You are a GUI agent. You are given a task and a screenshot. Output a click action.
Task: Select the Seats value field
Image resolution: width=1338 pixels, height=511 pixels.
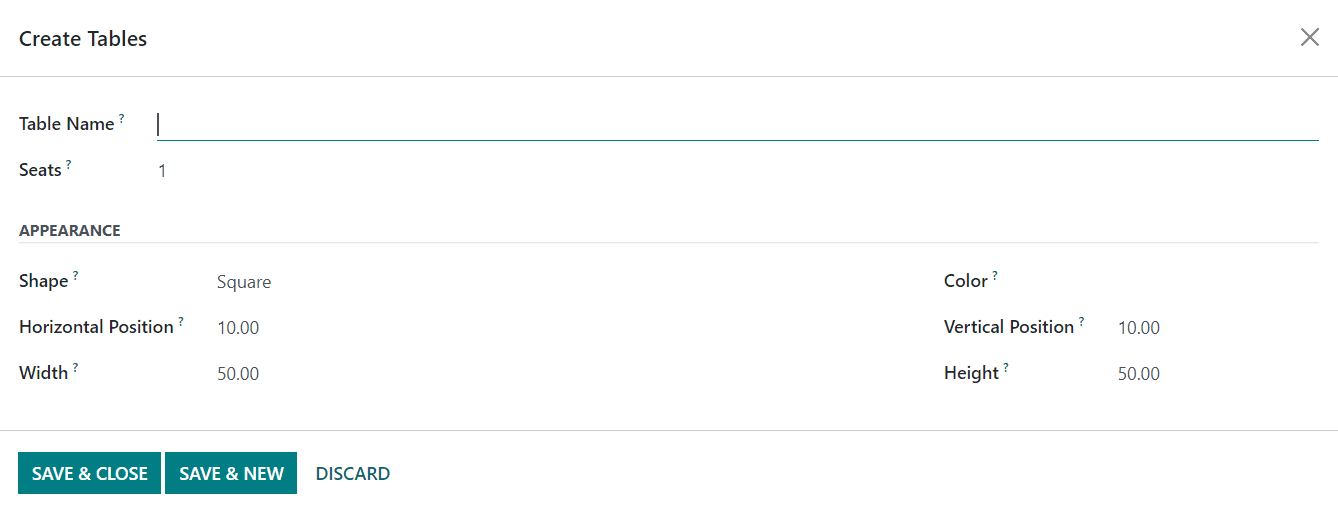pyautogui.click(x=738, y=171)
